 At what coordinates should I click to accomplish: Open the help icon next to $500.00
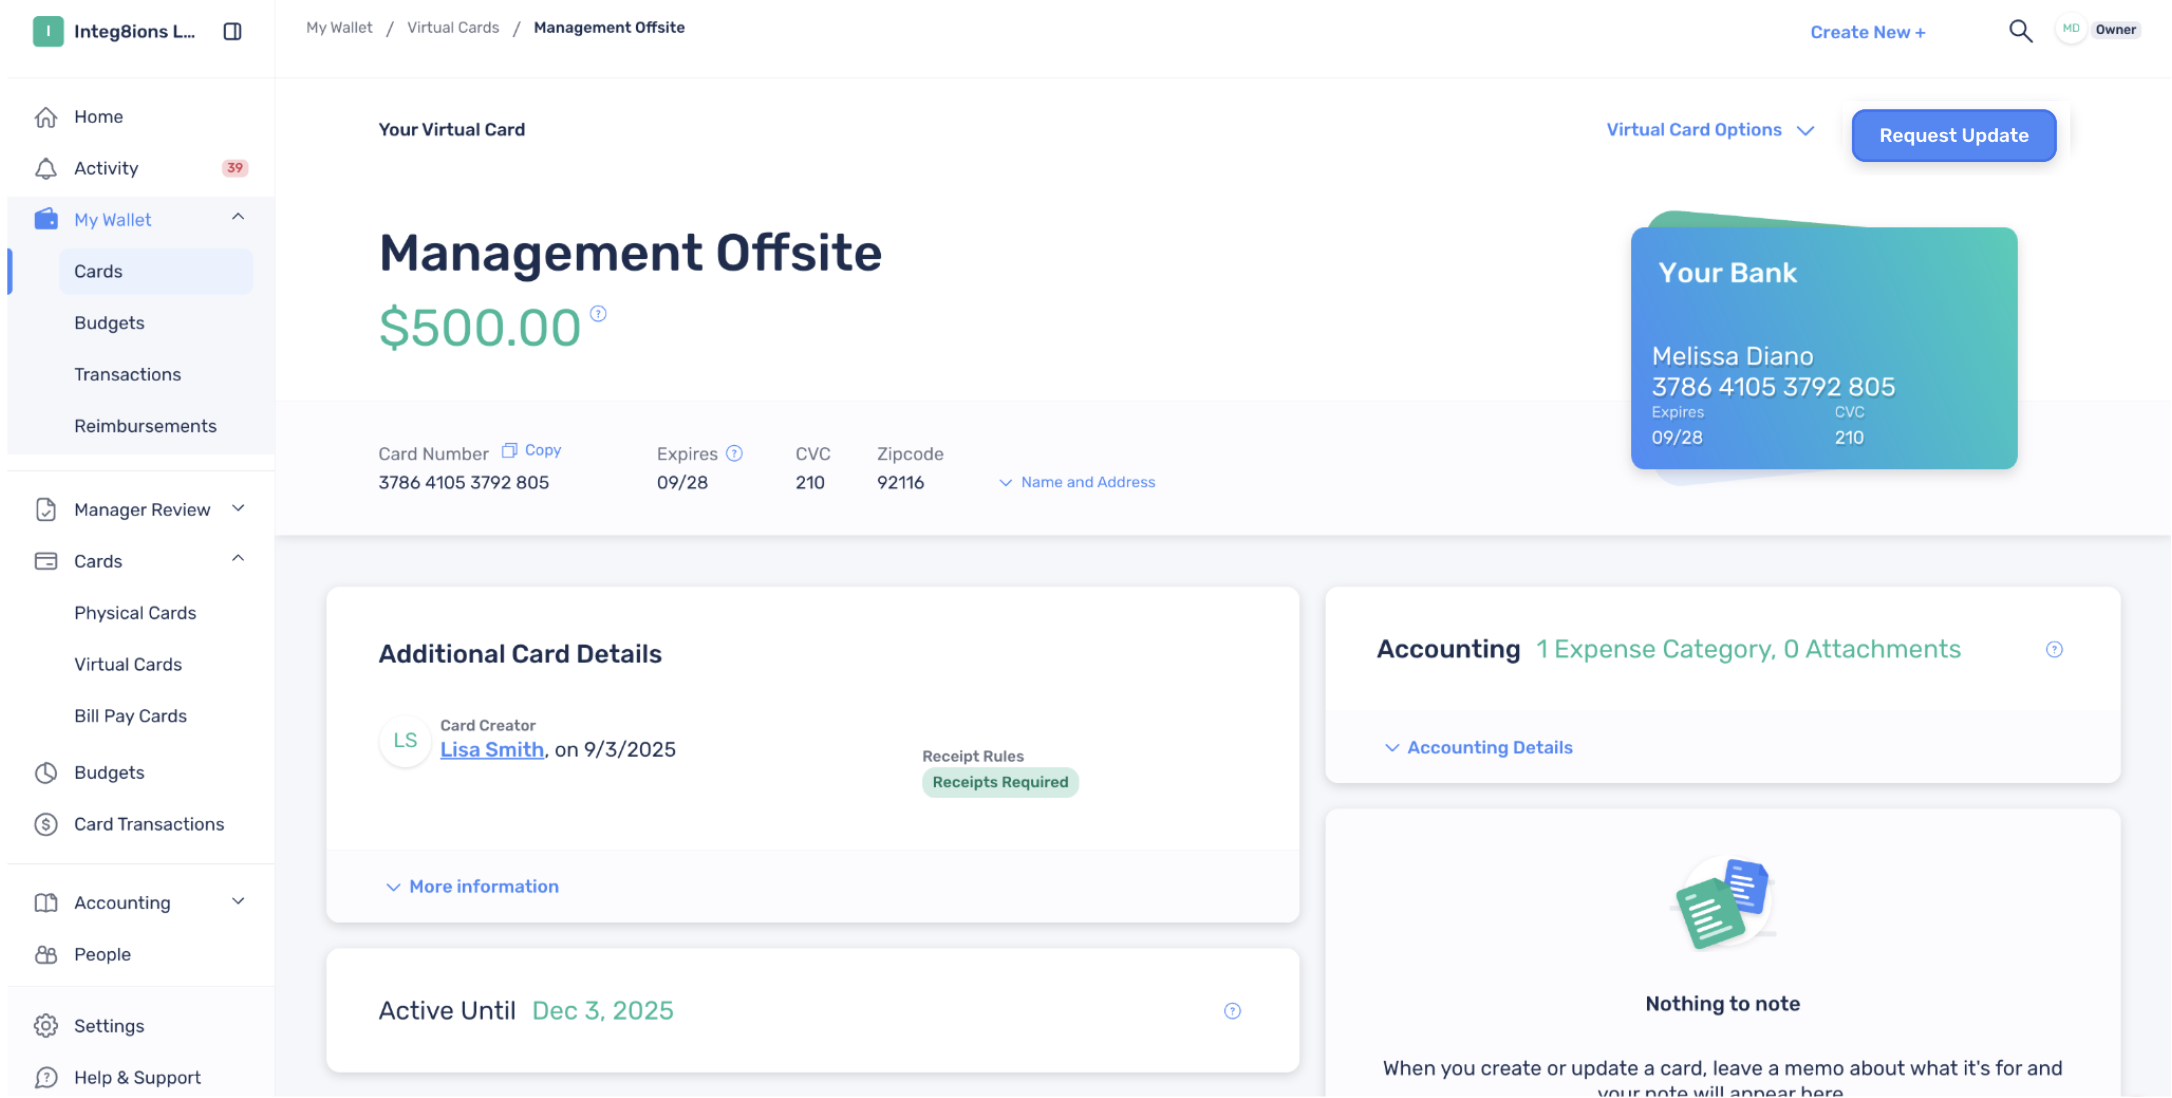(598, 313)
